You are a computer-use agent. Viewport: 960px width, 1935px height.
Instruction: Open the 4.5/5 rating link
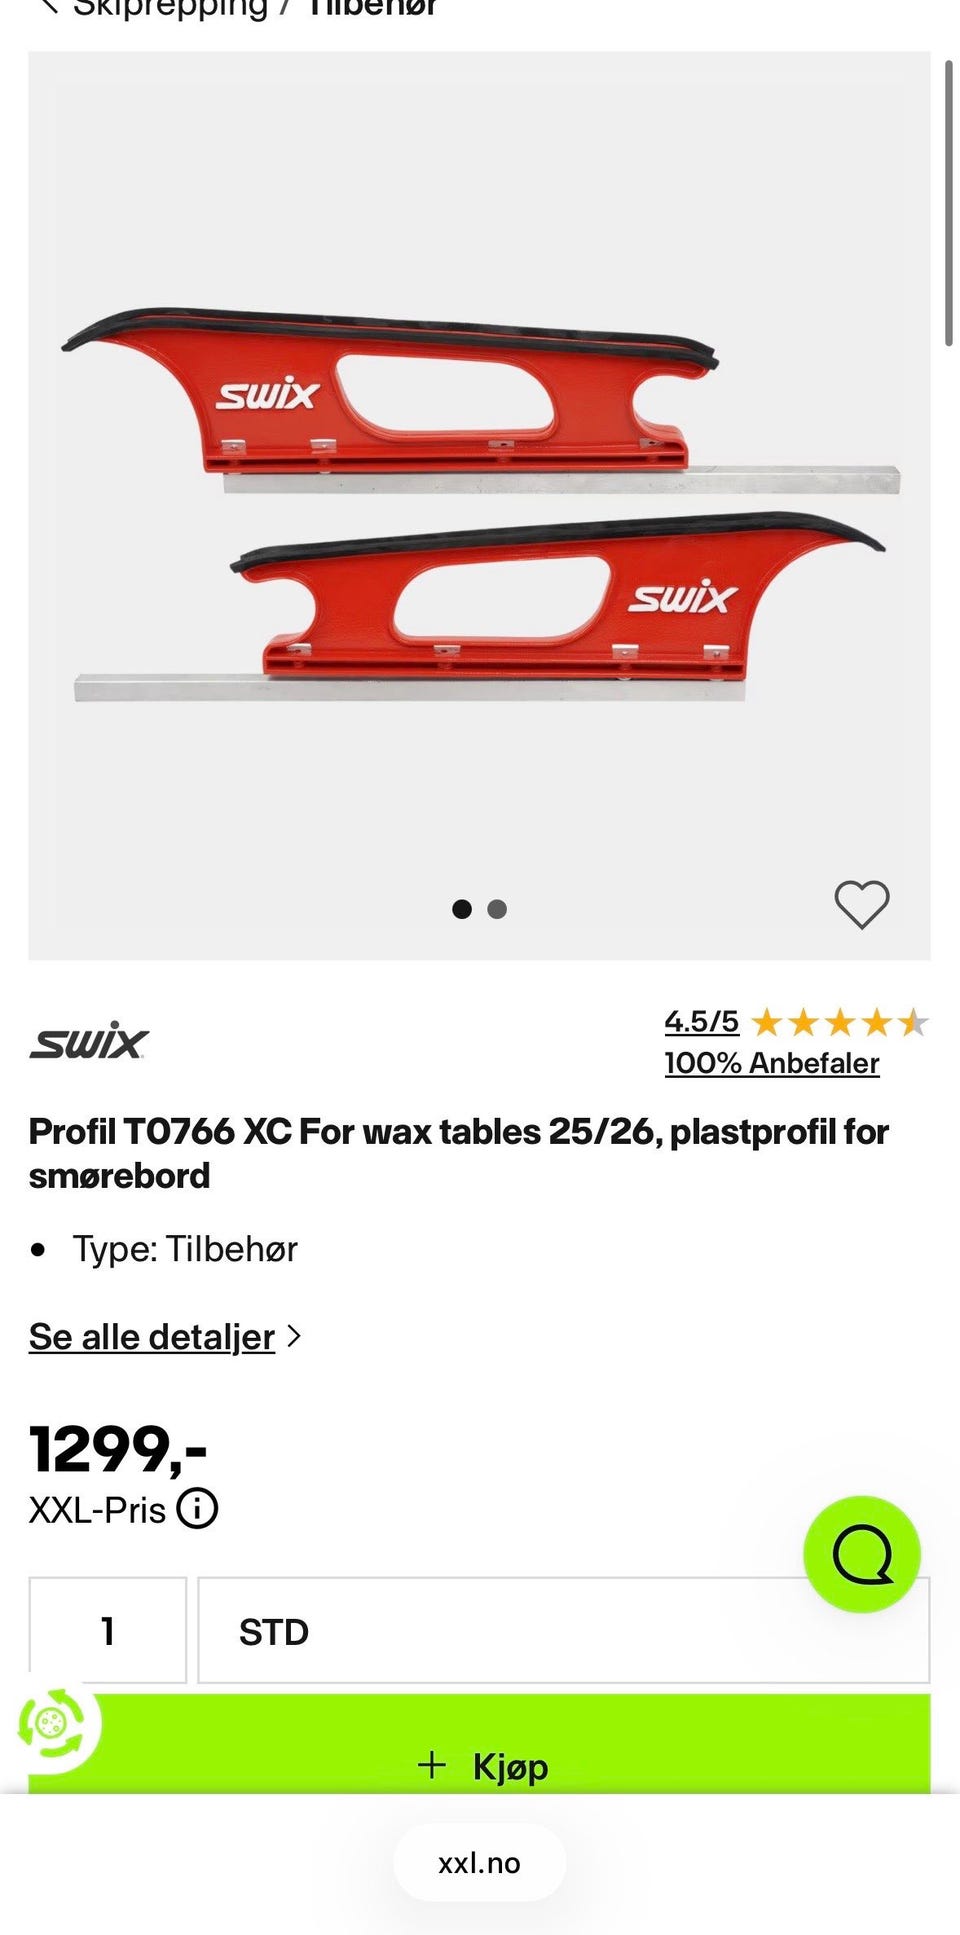[x=702, y=1021]
